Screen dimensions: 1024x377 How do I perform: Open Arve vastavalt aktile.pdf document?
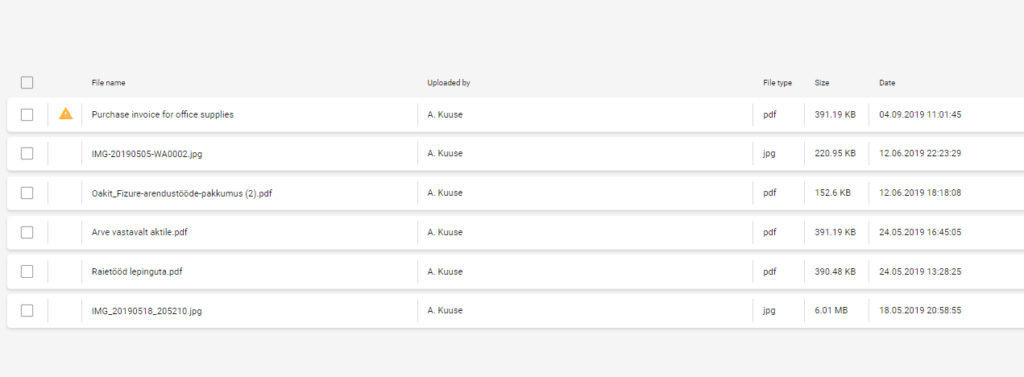point(140,232)
